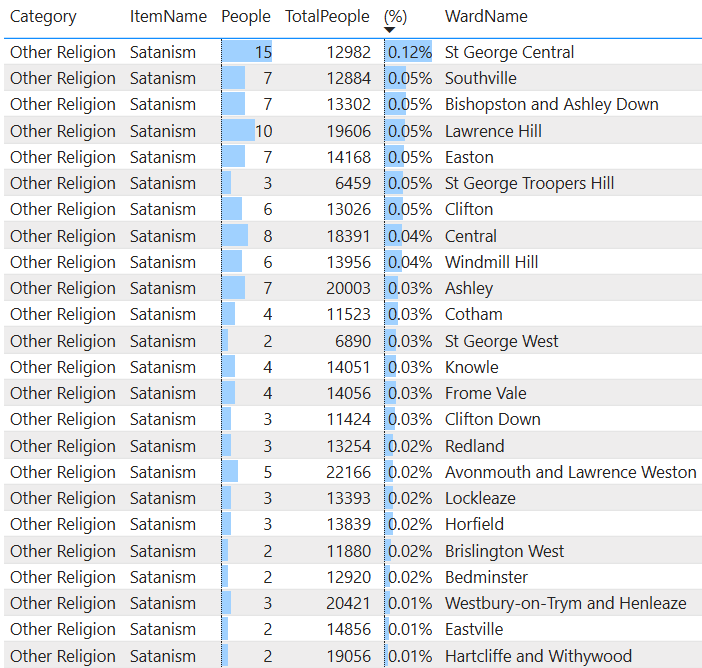Viewport: 702px width, 668px height.
Task: Sort by ItemName column header
Action: pyautogui.click(x=167, y=16)
